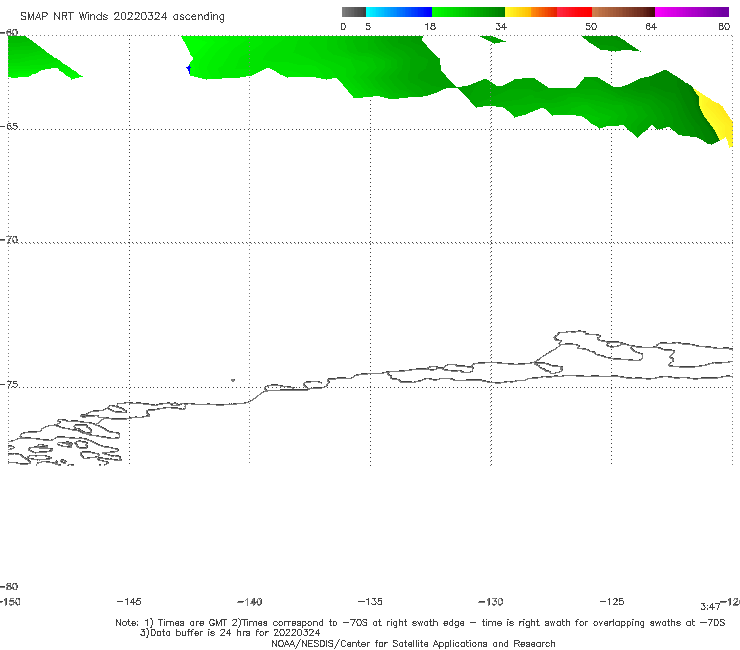Click the note '3)Data buffer is 24 hrs'
The width and height of the screenshot is (740, 650).
[230, 633]
